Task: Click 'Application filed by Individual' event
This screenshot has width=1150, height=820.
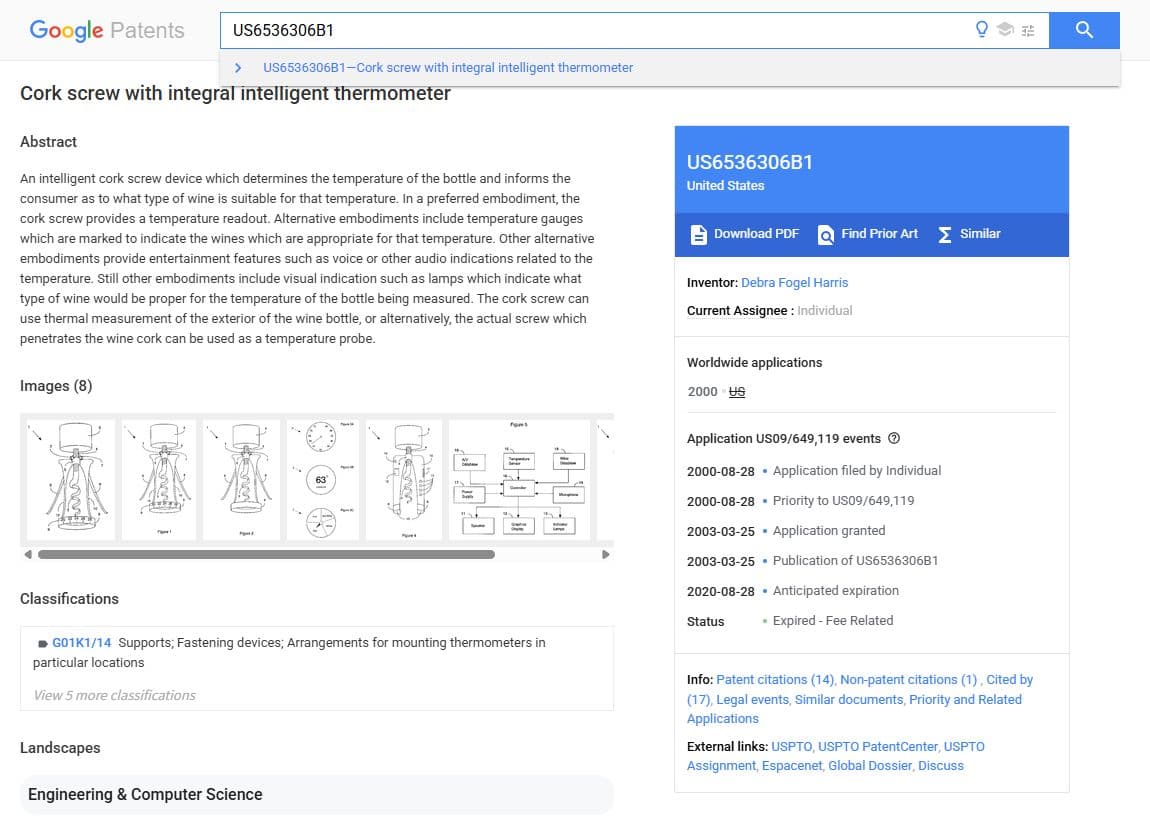Action: tap(857, 470)
